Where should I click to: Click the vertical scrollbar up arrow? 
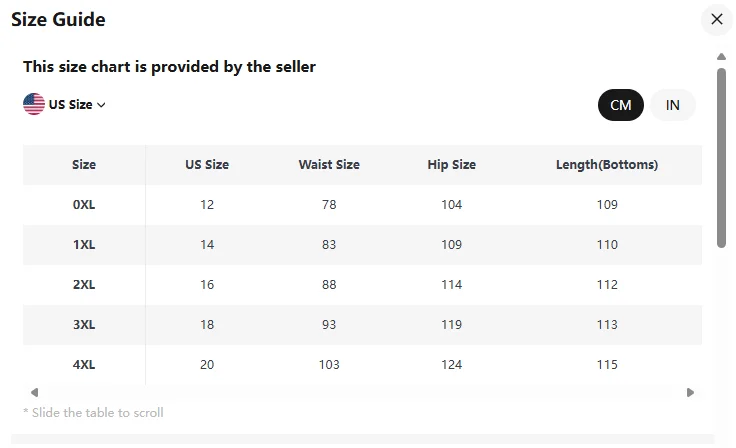pos(721,56)
